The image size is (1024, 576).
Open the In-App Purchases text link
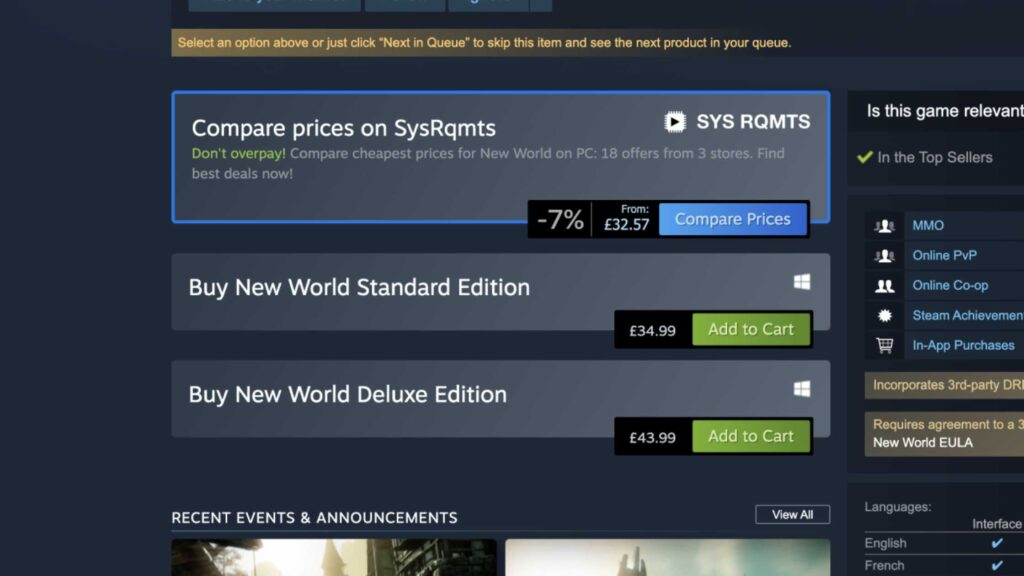(x=963, y=346)
